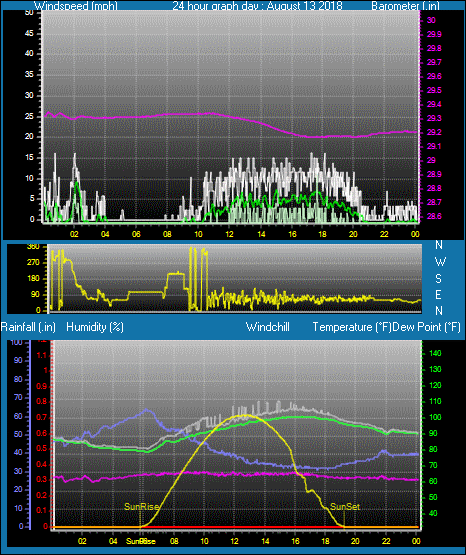Click windspeed value 25 on left axis
Viewport: 466px width, 555px height.
(x=29, y=116)
